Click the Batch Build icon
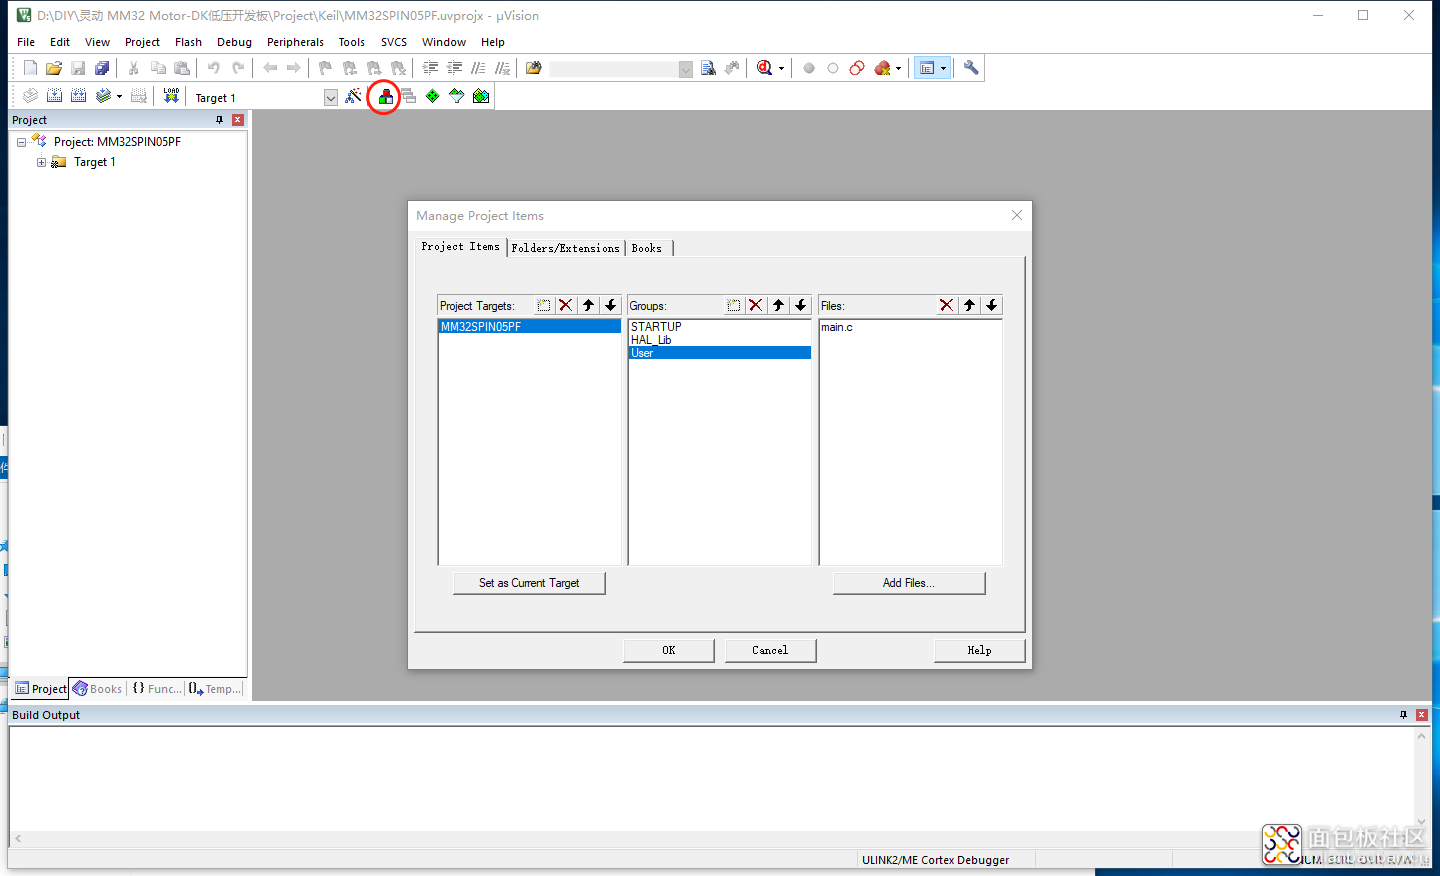 (x=103, y=96)
